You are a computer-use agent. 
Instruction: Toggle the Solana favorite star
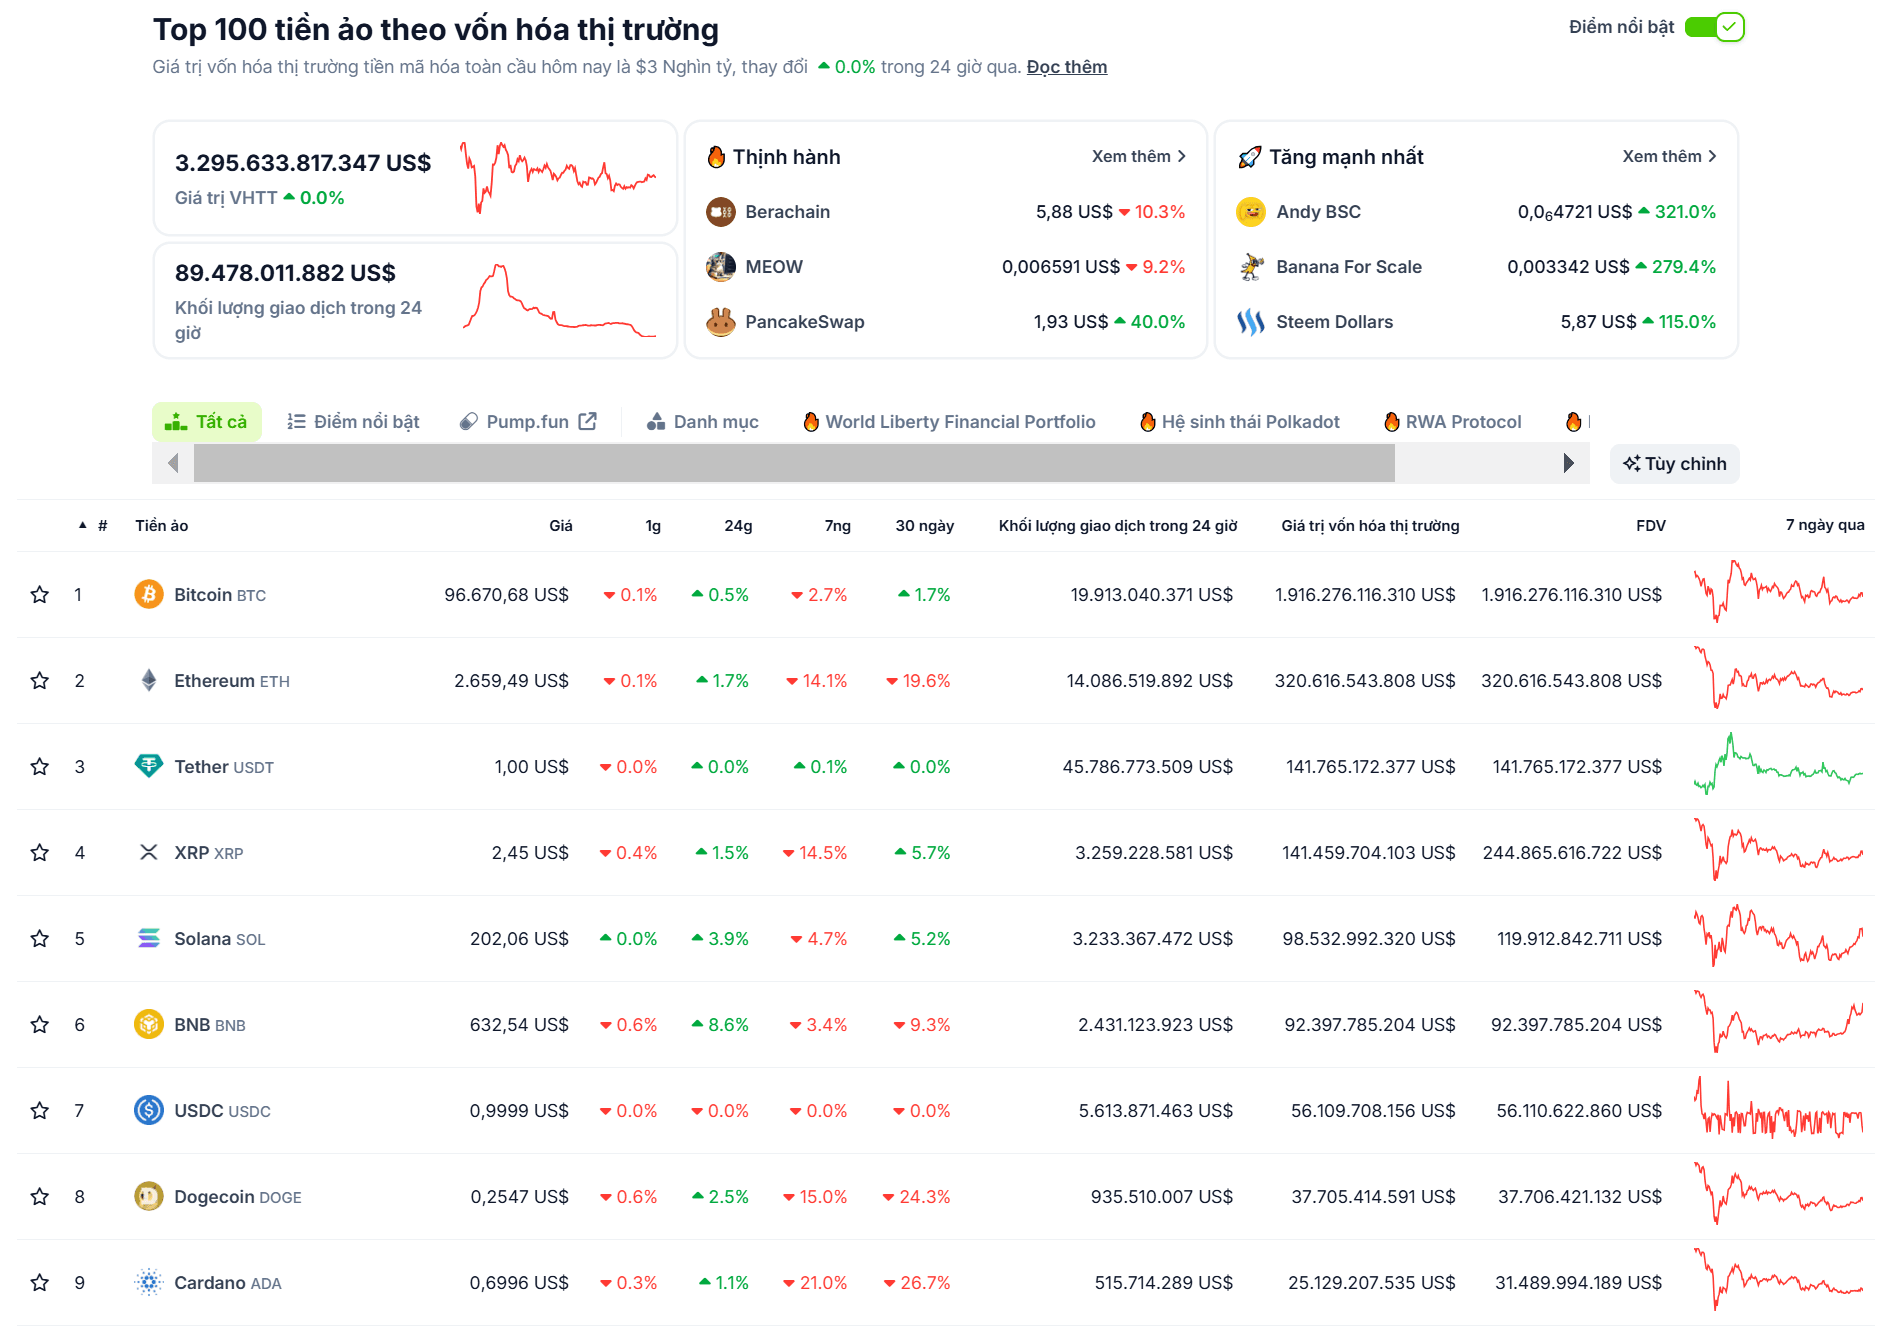[x=40, y=939]
